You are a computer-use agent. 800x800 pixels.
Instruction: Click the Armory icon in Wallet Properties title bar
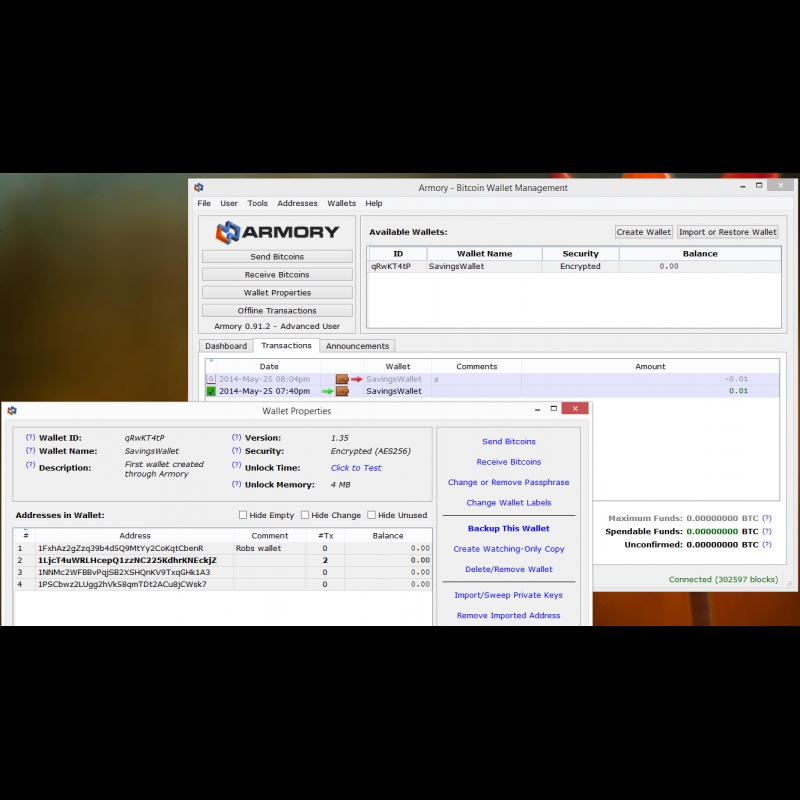coord(12,410)
